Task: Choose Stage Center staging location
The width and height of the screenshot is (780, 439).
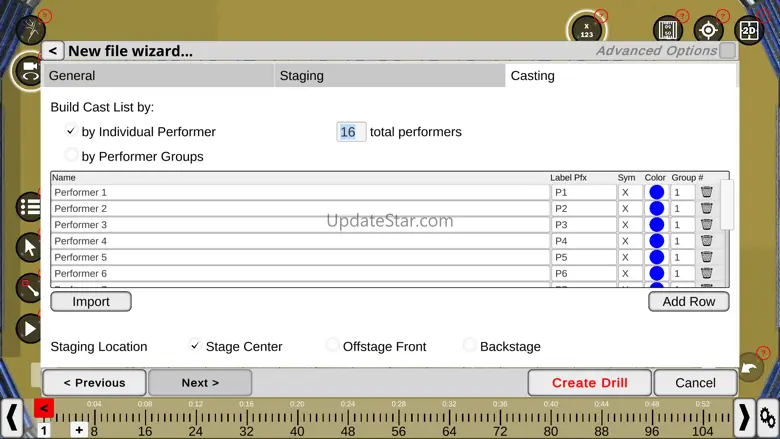Action: (x=195, y=345)
